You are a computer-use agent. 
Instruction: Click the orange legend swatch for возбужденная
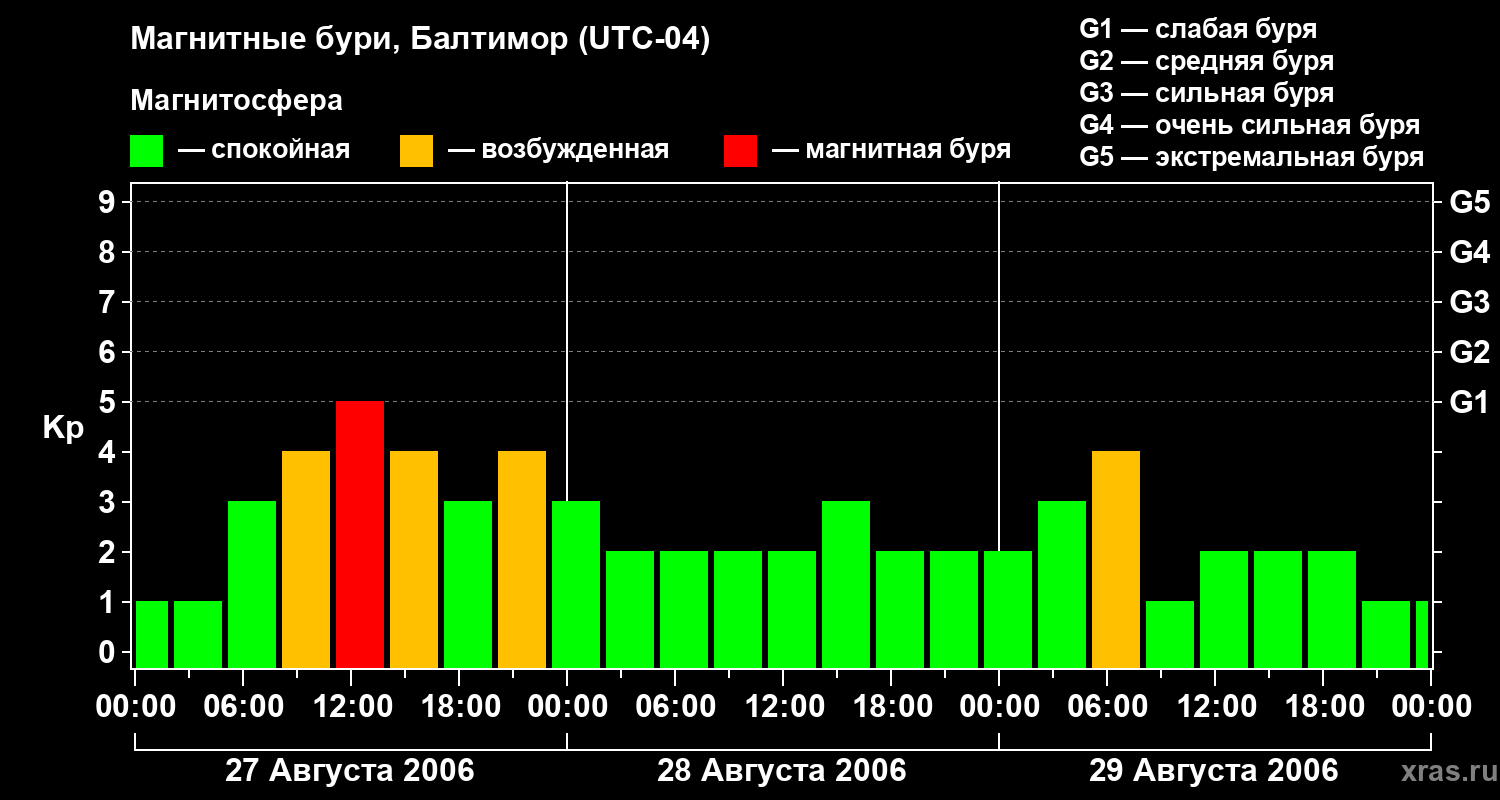[417, 151]
